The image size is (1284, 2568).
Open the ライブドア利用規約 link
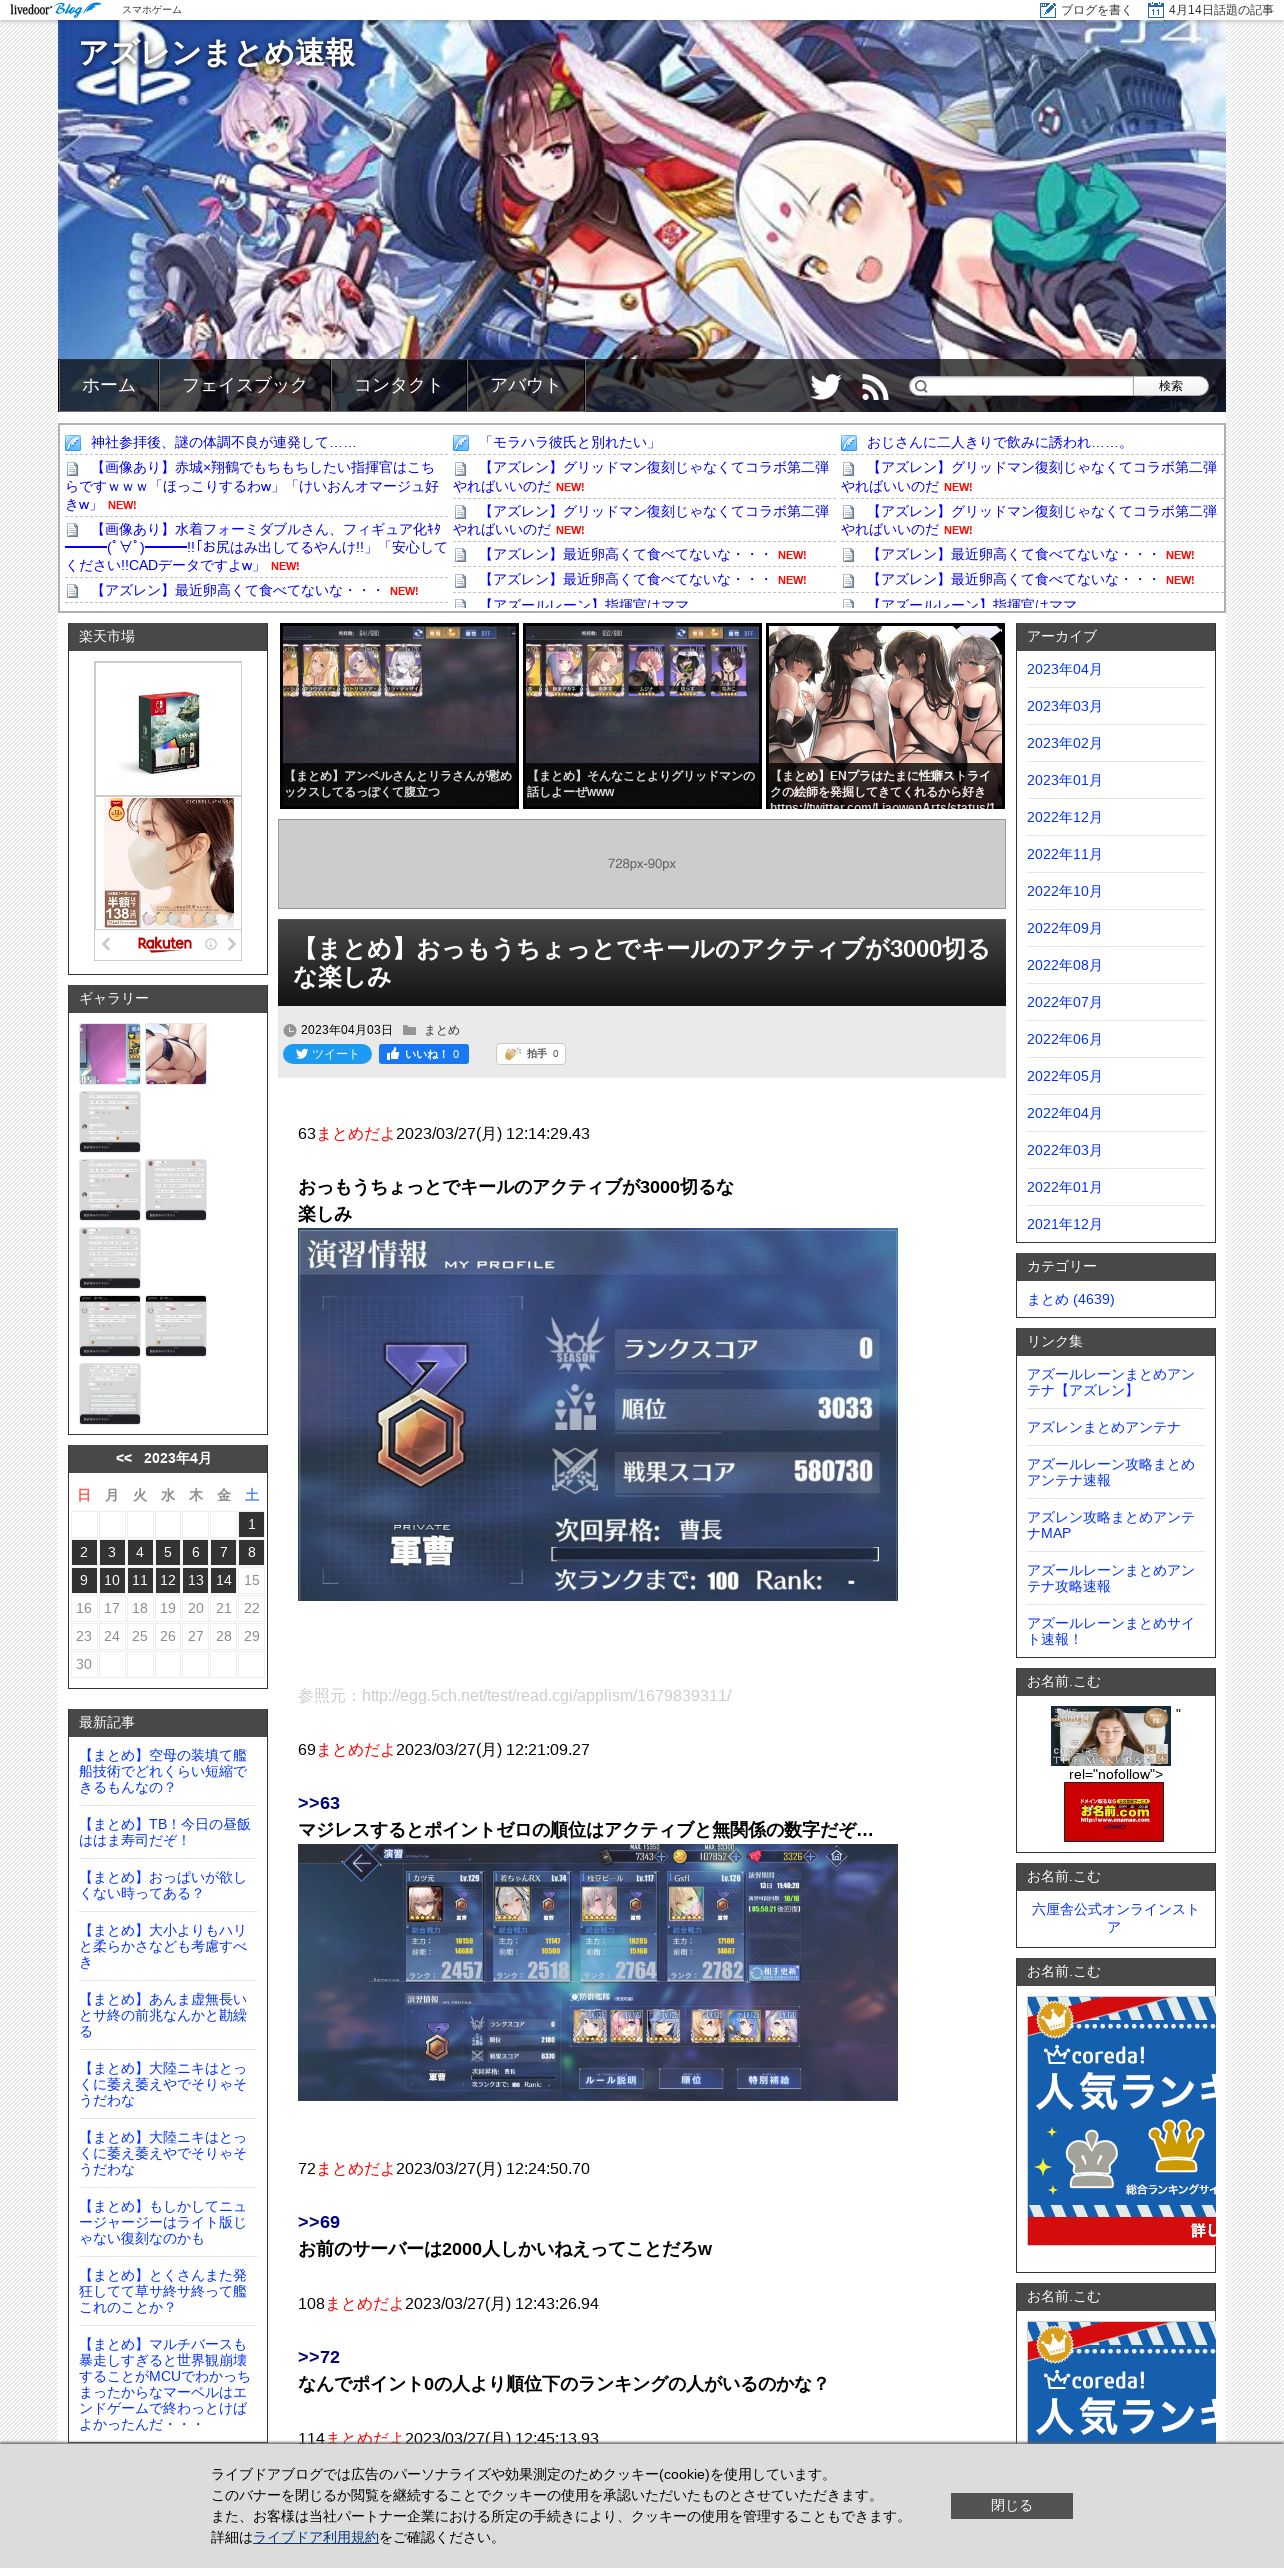316,2537
